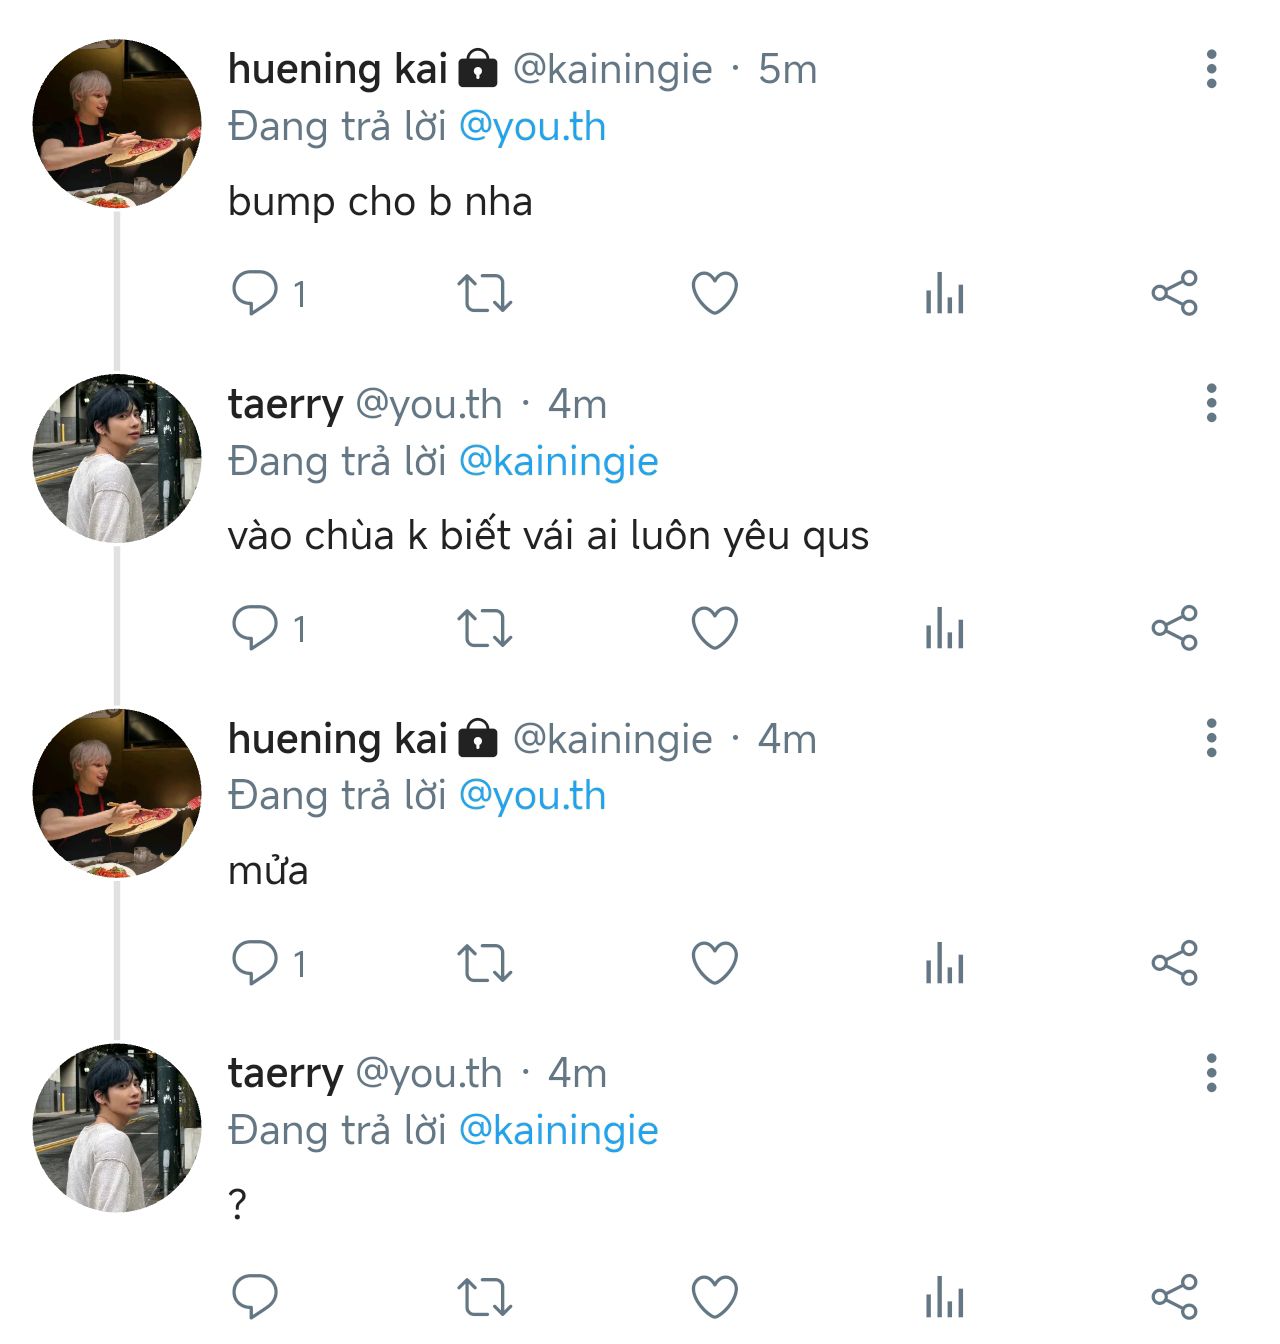Image resolution: width=1280 pixels, height=1344 pixels.
Task: Like the "mửa" tweet
Action: coord(714,963)
